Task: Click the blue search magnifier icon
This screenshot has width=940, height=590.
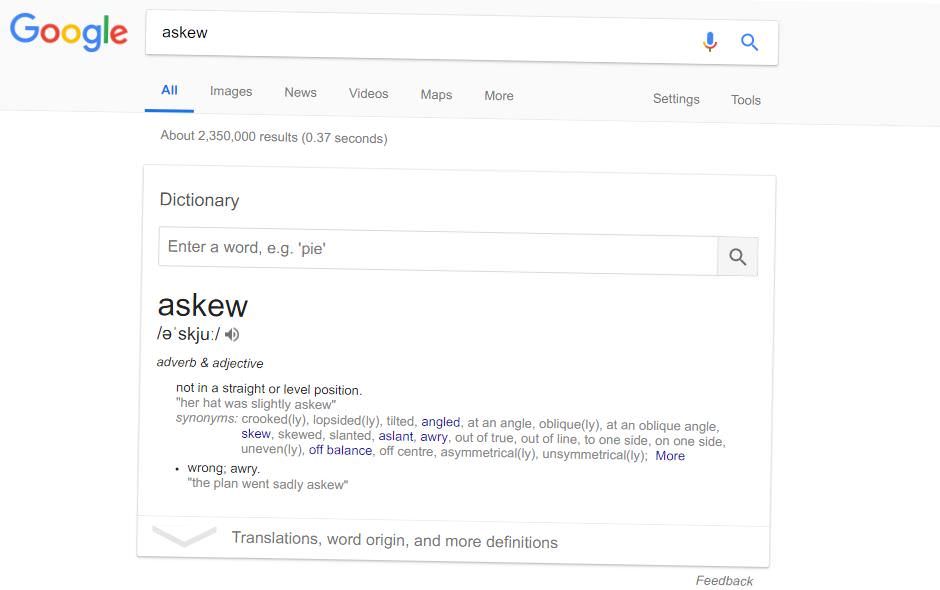Action: tap(749, 42)
